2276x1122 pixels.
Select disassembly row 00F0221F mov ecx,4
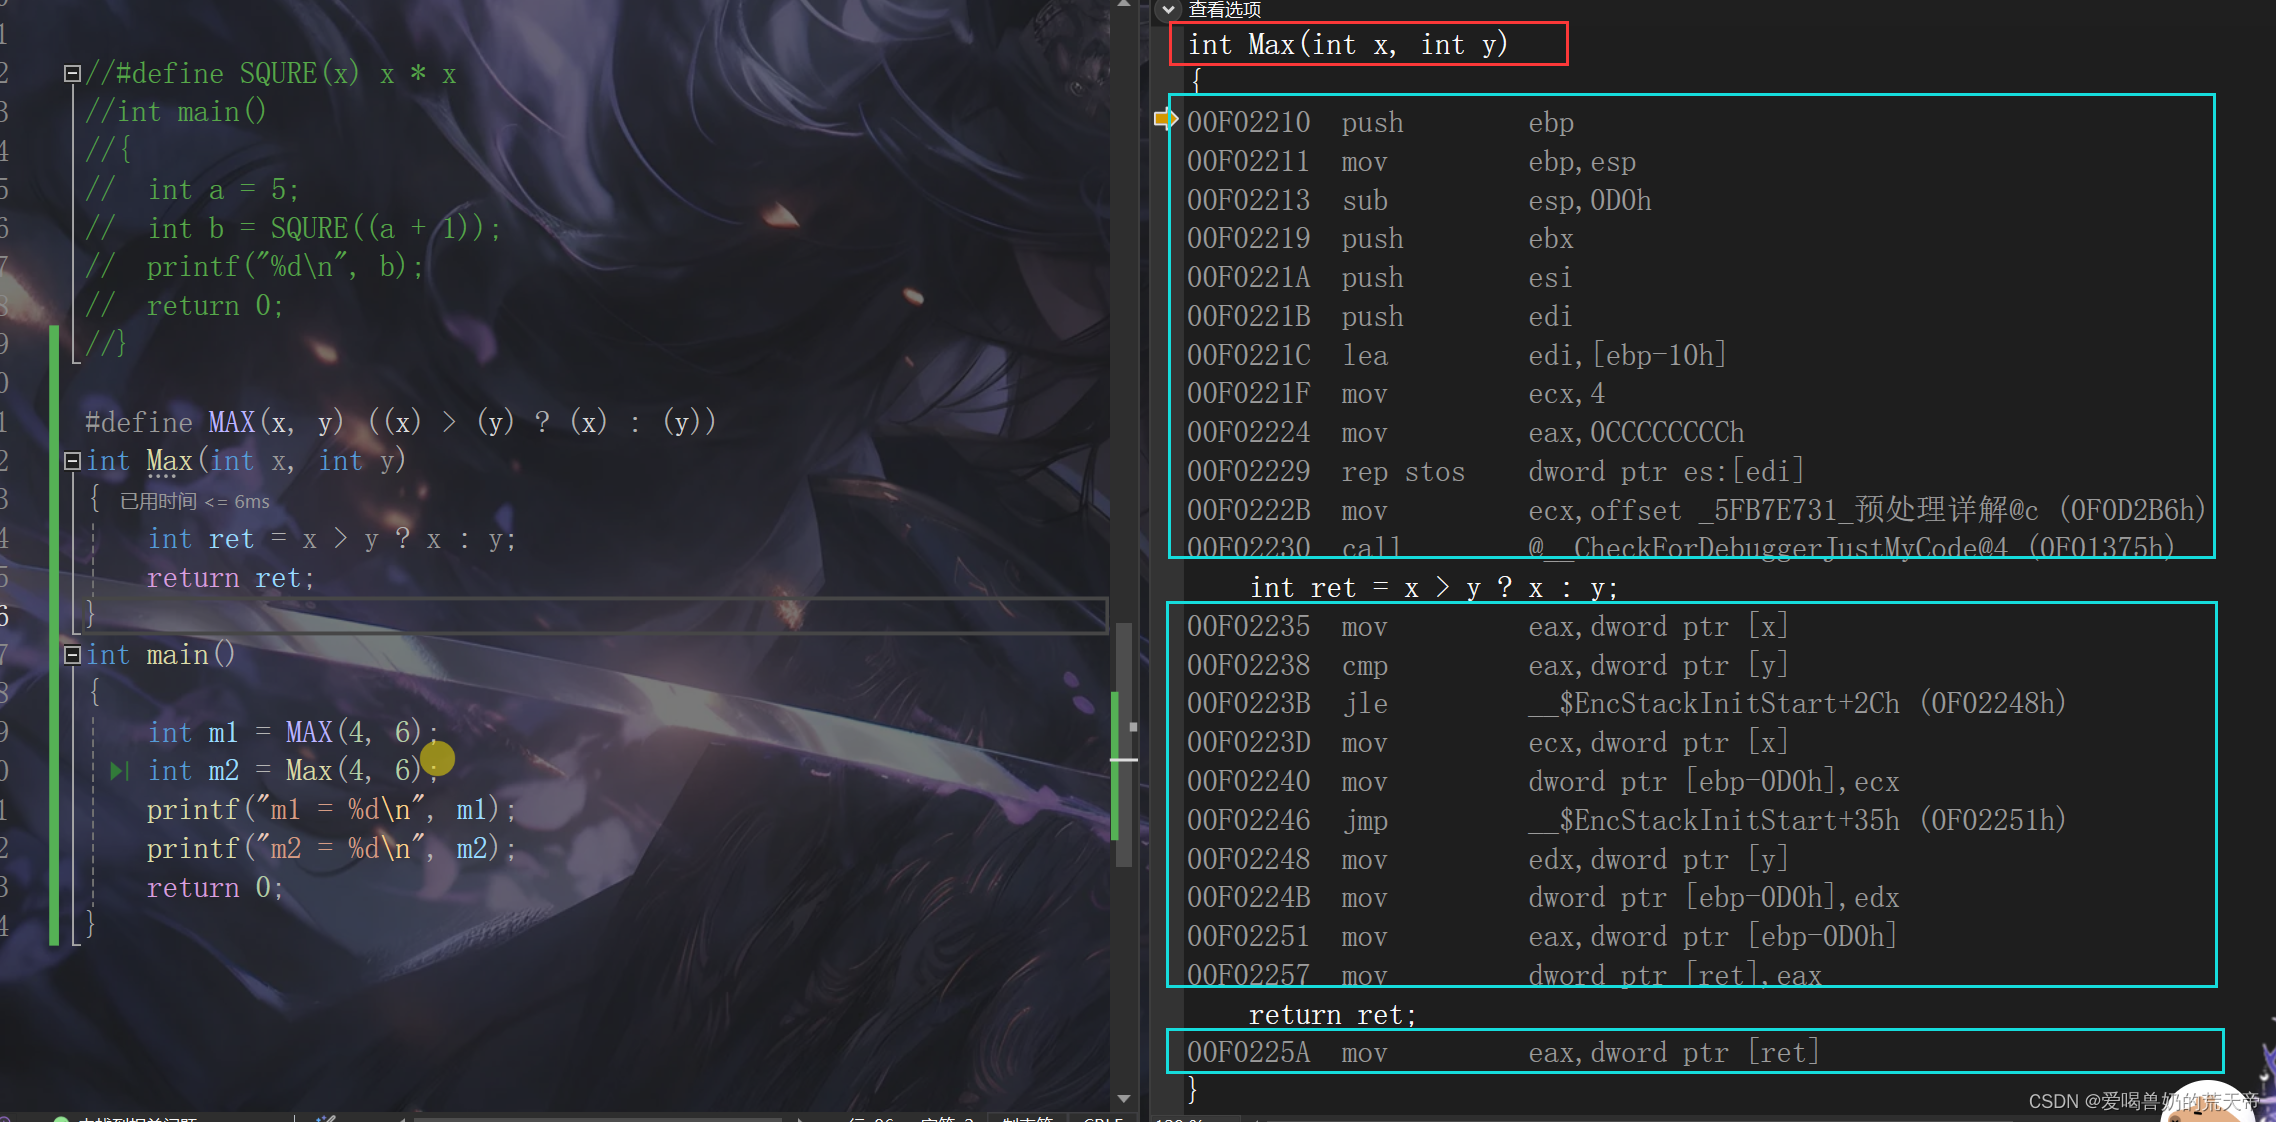(1396, 393)
